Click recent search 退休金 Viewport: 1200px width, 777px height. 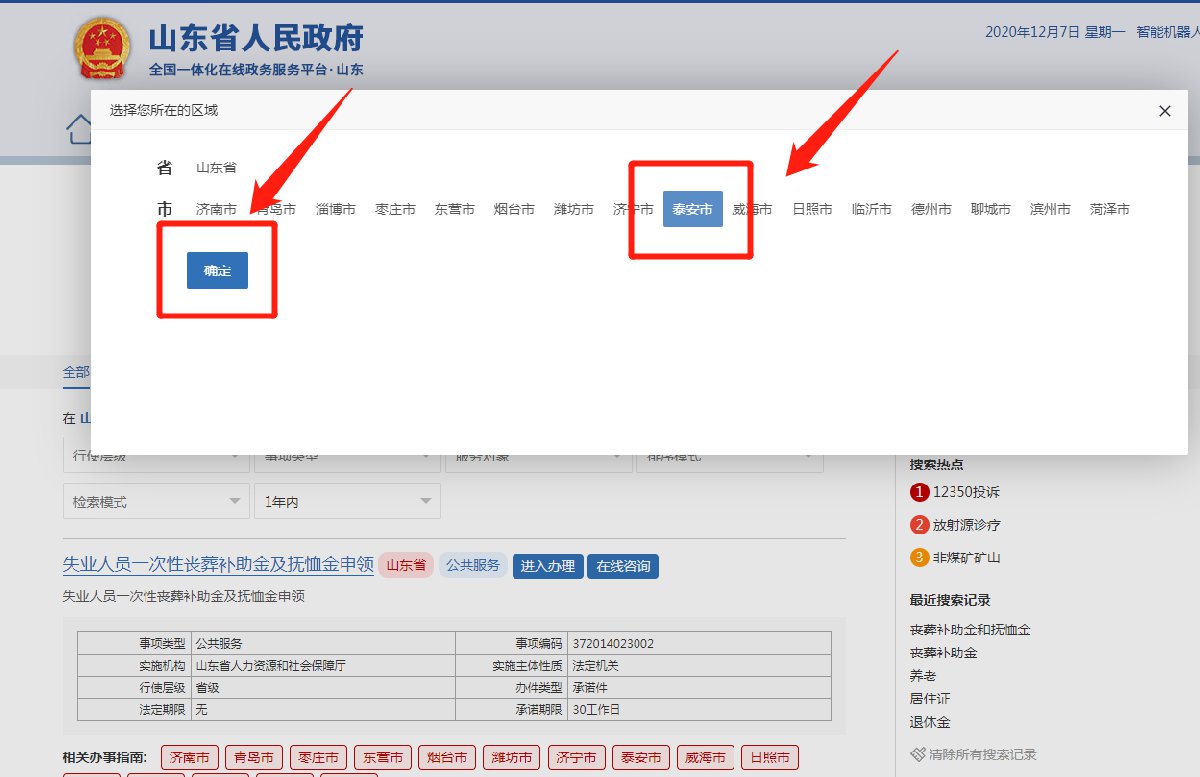point(930,722)
